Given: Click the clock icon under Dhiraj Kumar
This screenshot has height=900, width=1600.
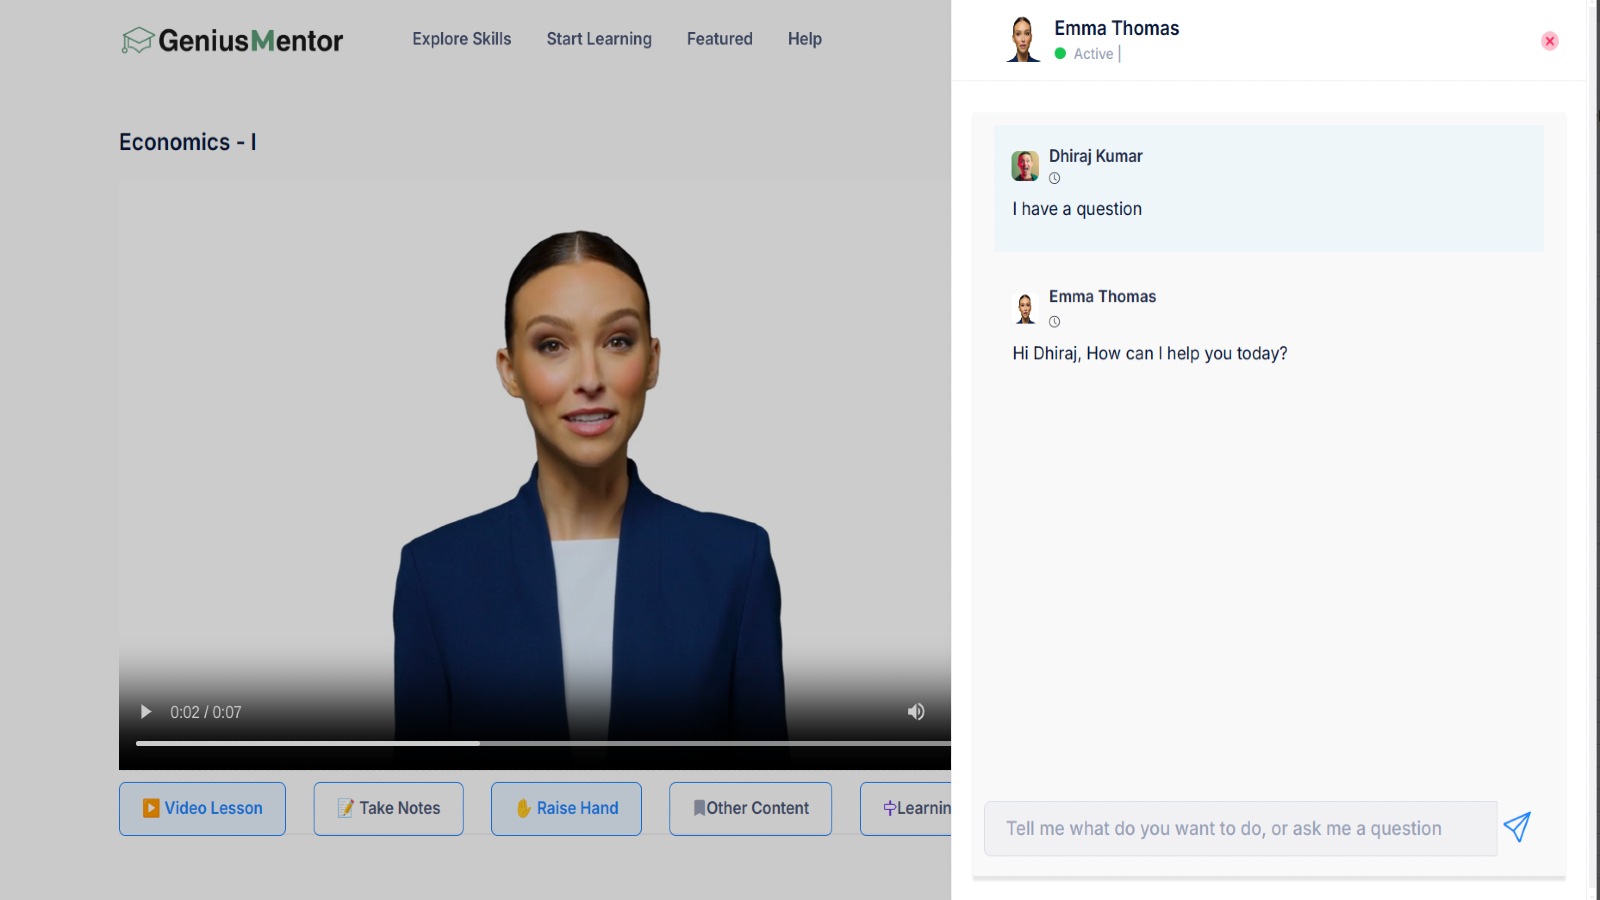Looking at the screenshot, I should [x=1054, y=179].
